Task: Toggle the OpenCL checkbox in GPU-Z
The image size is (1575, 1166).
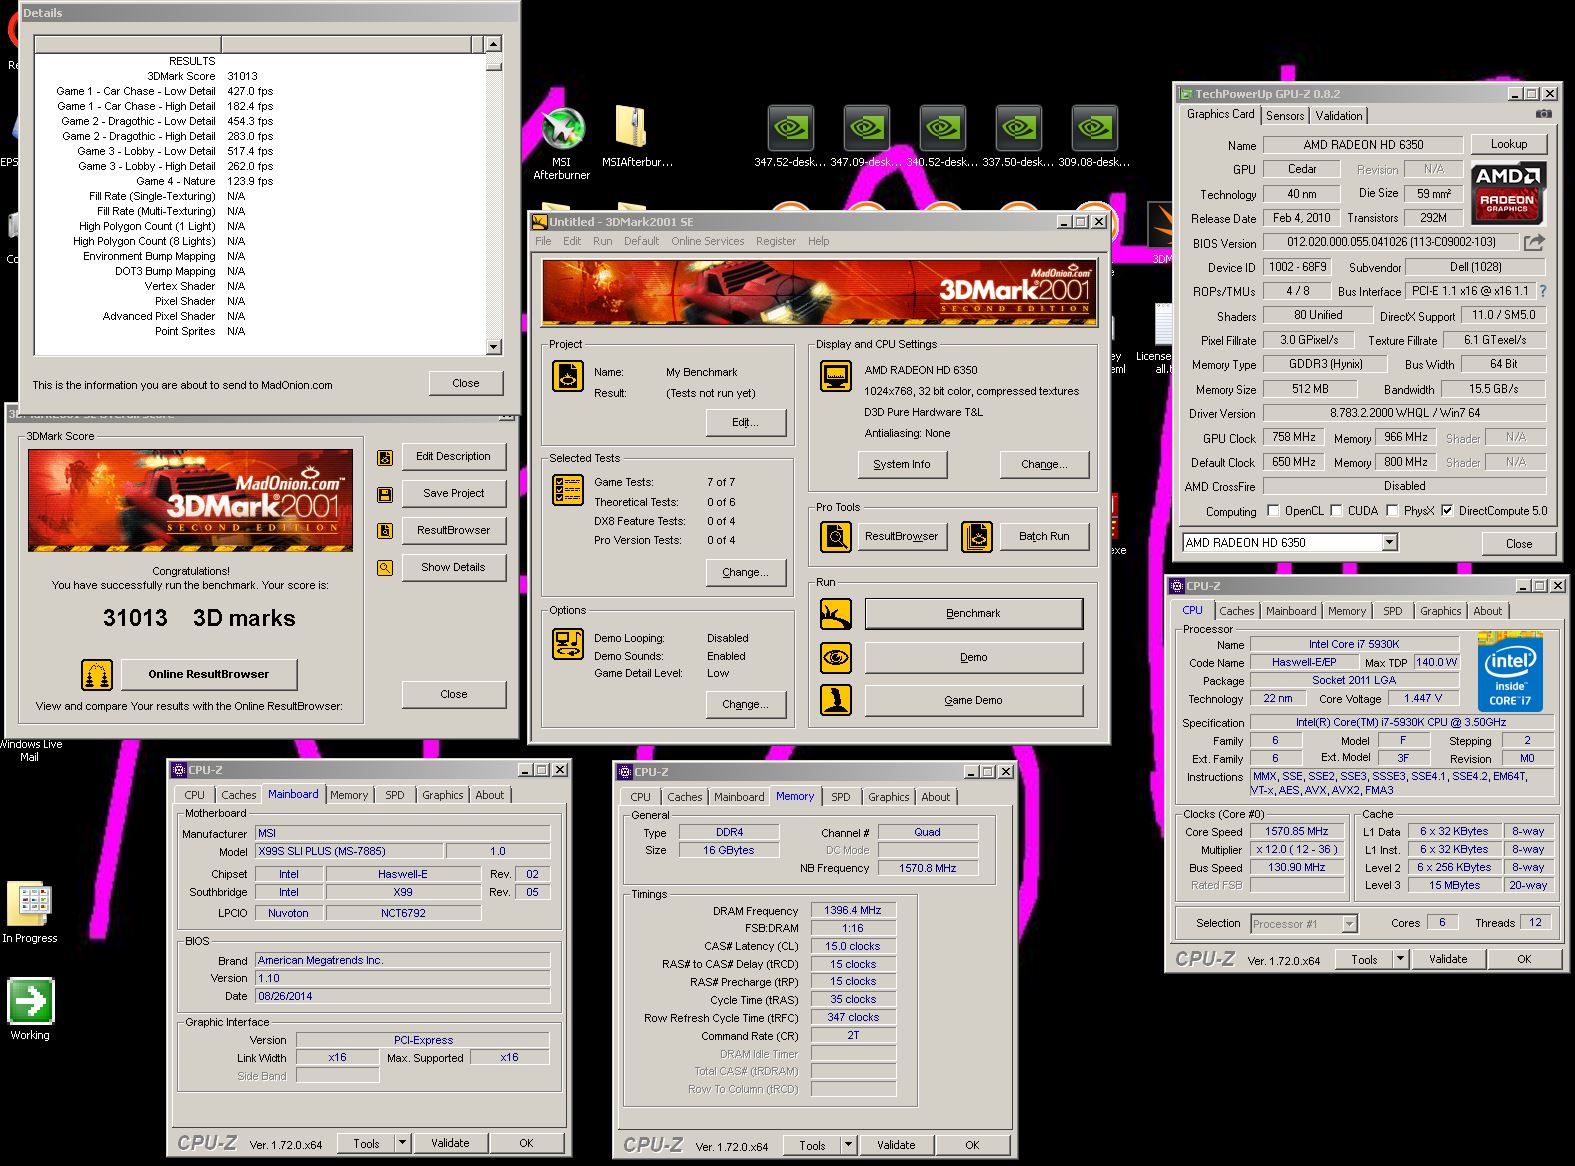Action: click(1273, 510)
